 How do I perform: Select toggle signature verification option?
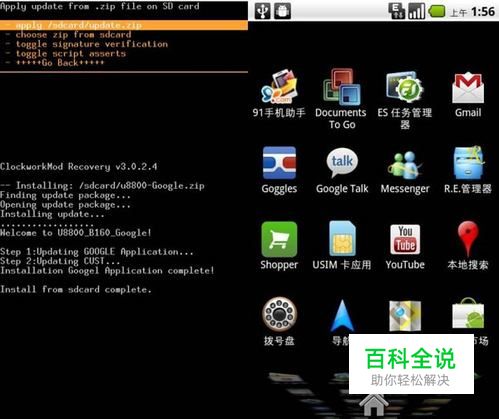92,44
